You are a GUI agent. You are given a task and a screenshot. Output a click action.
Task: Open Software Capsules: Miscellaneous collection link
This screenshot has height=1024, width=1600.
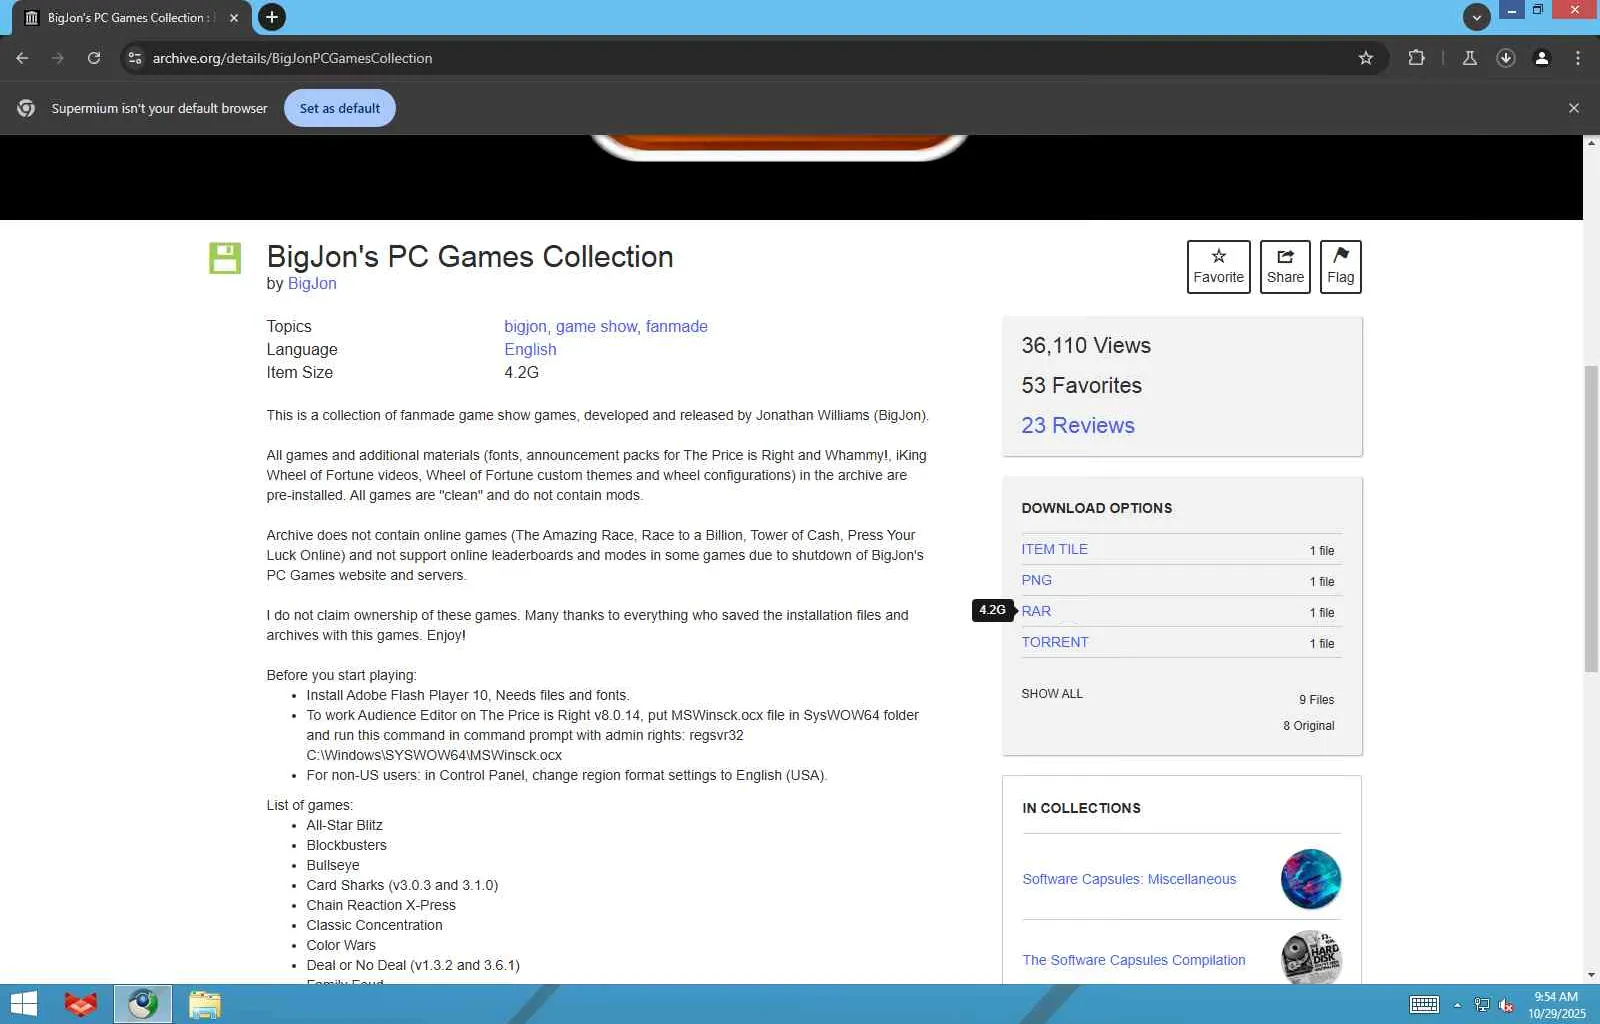coord(1129,880)
